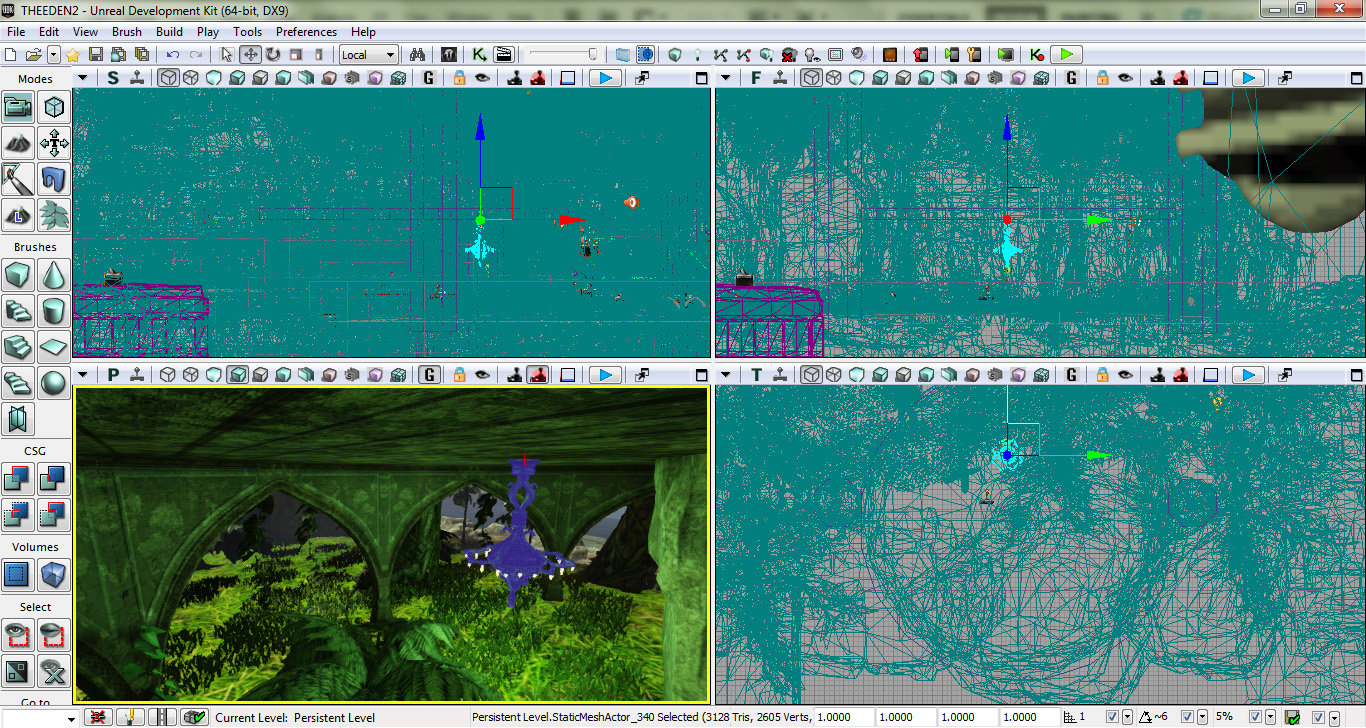Open the Build menu
Image resolution: width=1366 pixels, height=728 pixels.
[169, 32]
